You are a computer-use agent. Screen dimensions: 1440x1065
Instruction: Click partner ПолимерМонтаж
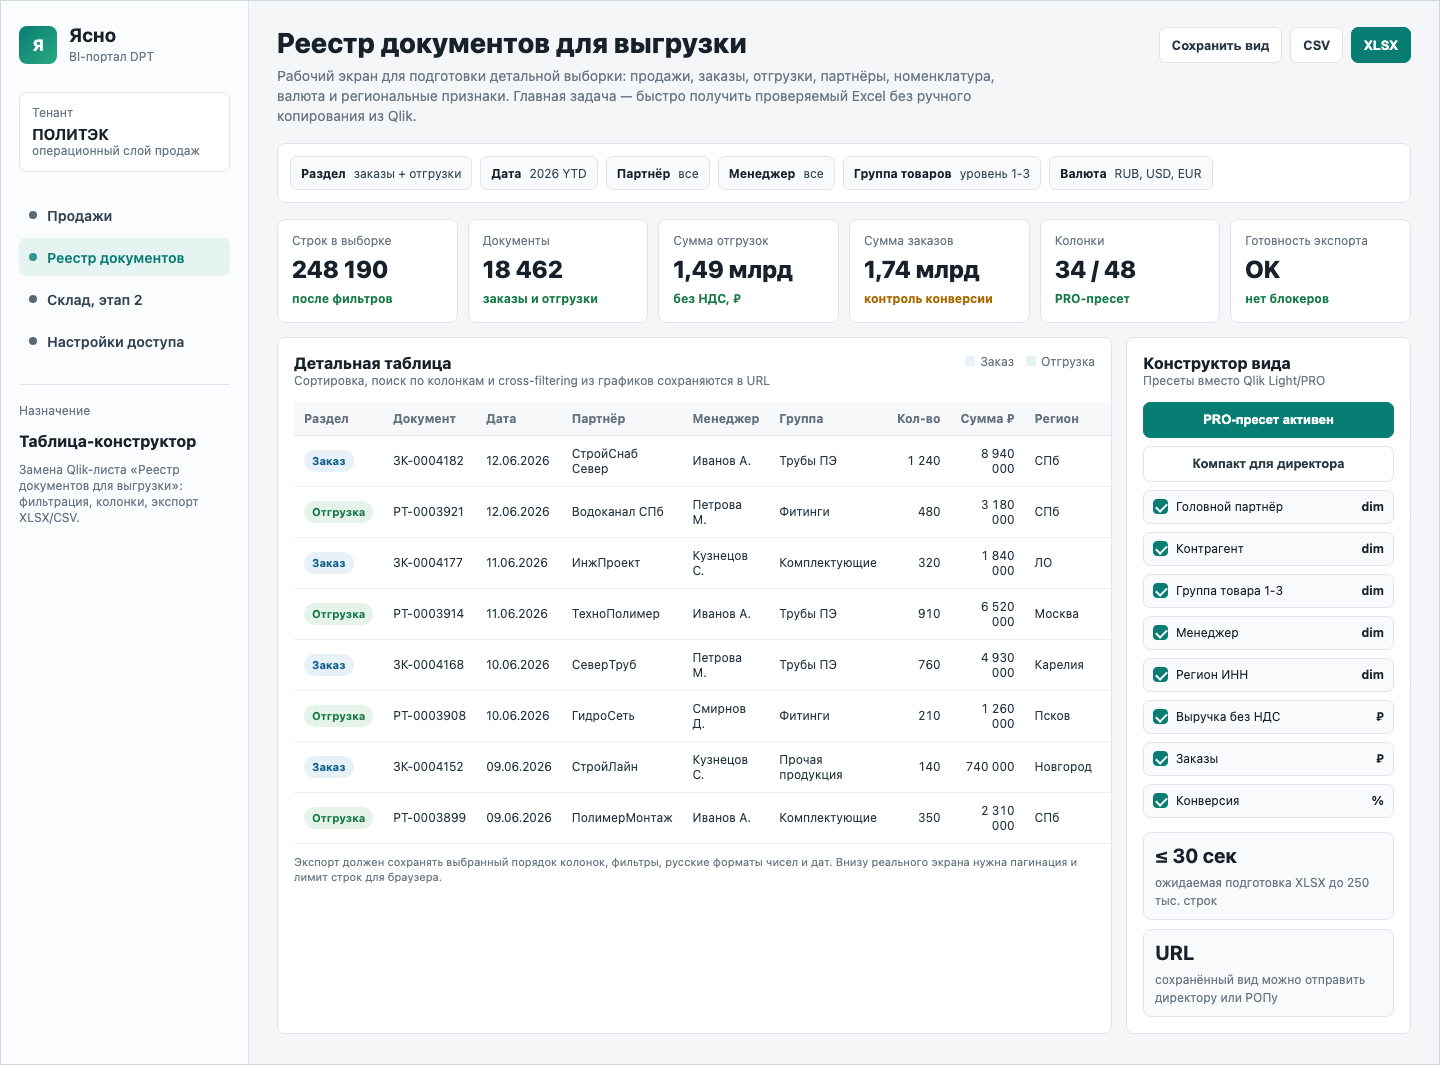tap(622, 818)
